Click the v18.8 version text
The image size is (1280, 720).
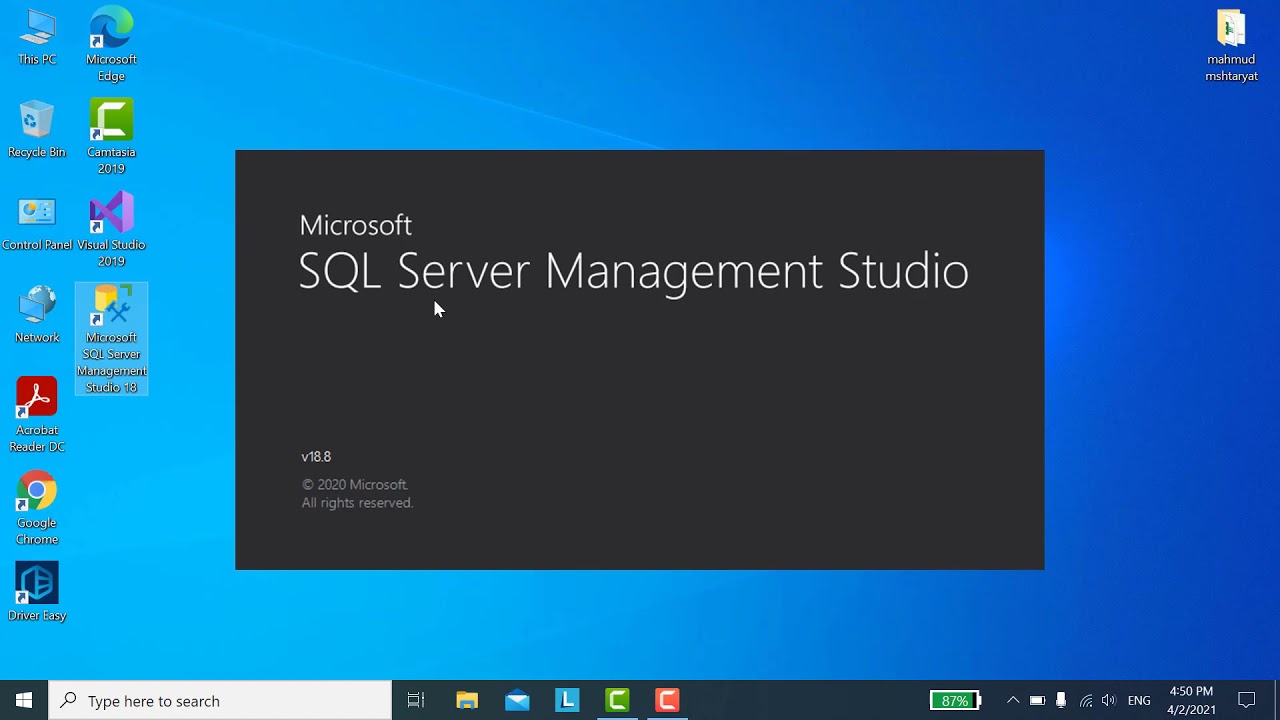coord(316,457)
